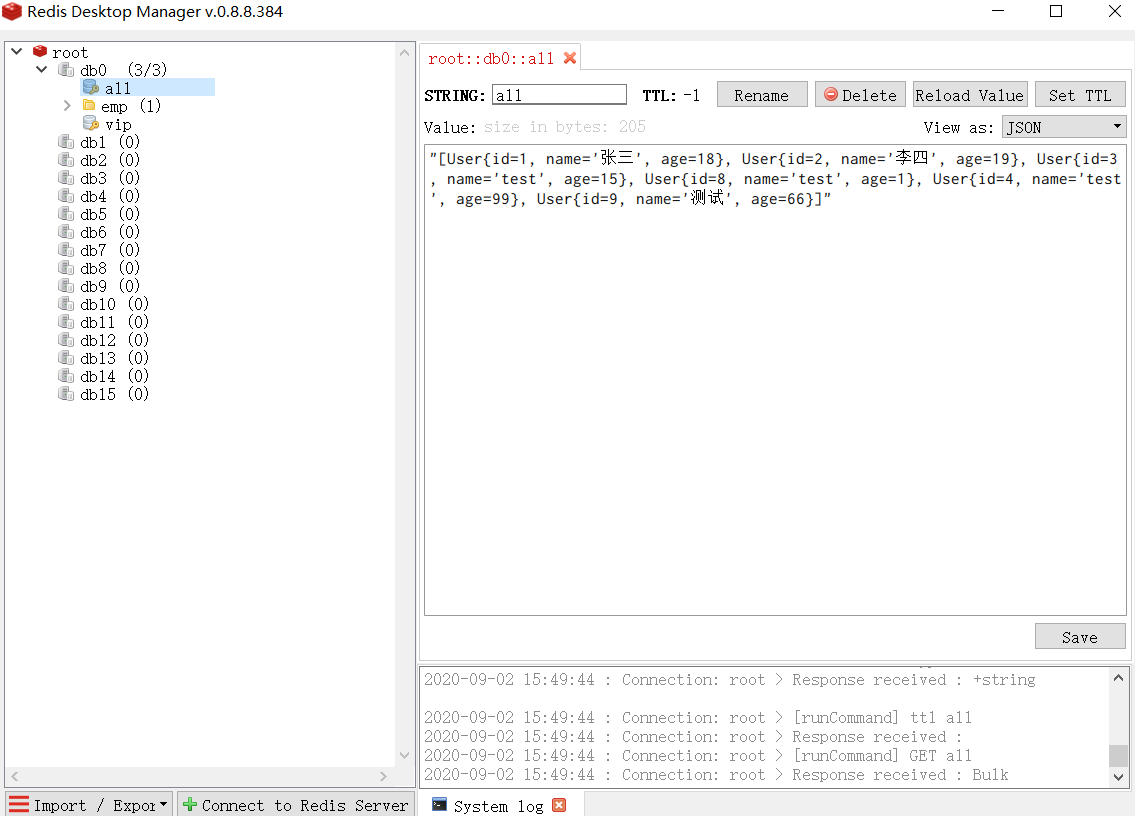The height and width of the screenshot is (816, 1135).
Task: Click log line '[runCommand] GET all'
Action: click(x=882, y=755)
